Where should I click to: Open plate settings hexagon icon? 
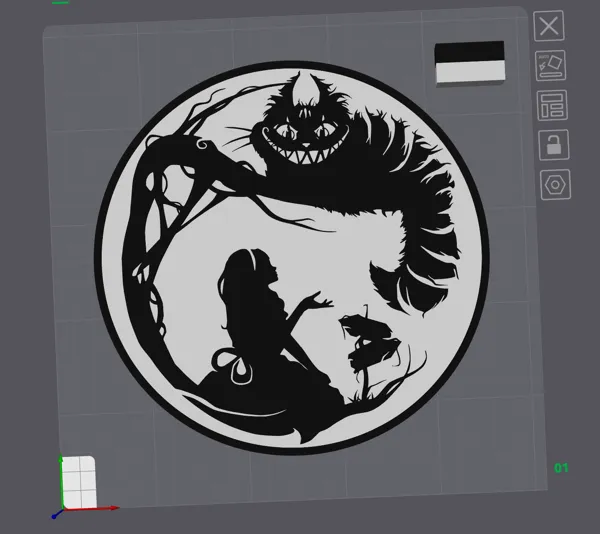click(x=555, y=185)
